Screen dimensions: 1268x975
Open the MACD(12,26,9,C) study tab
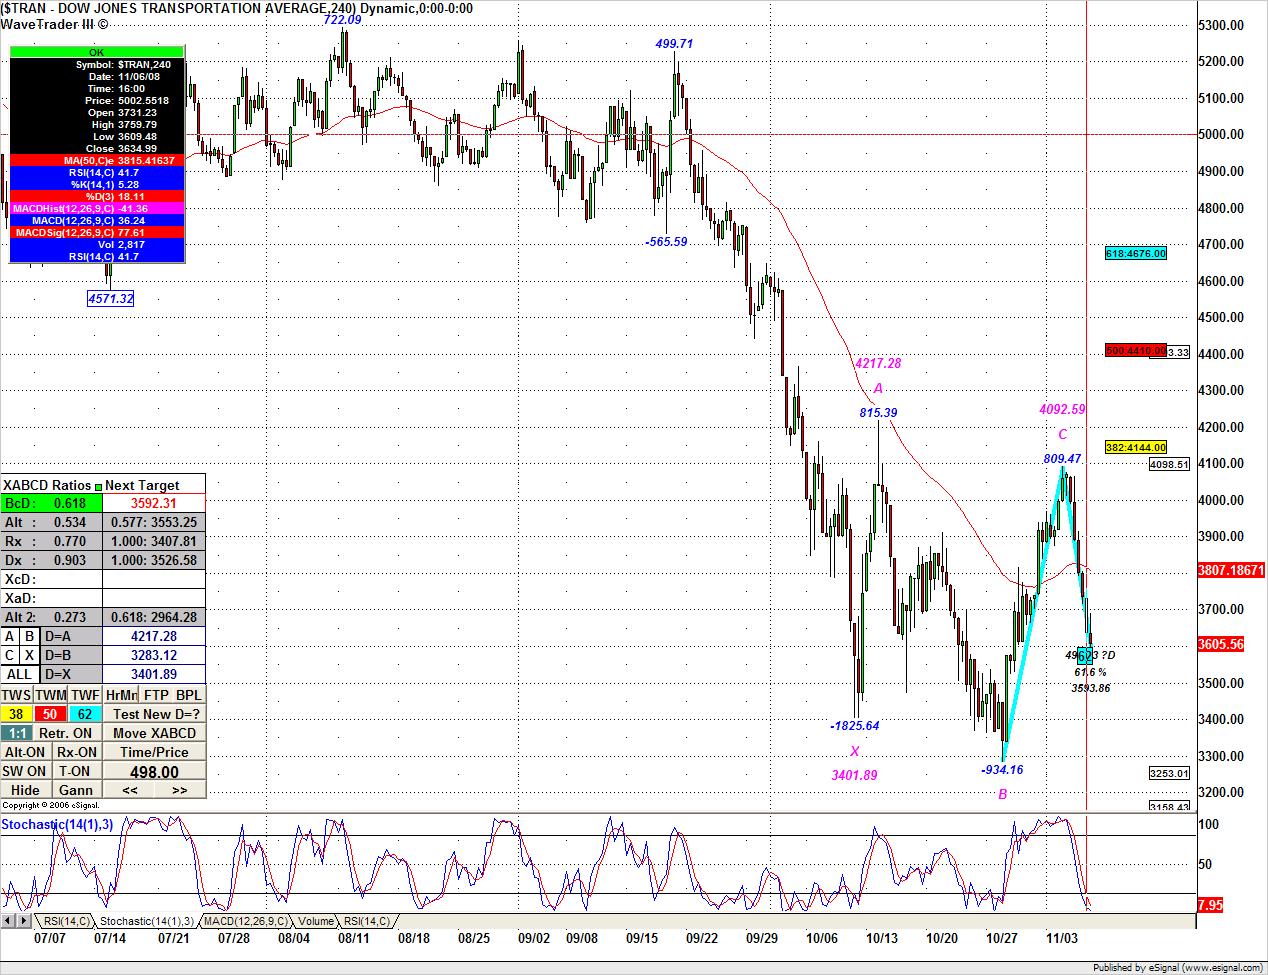[245, 921]
